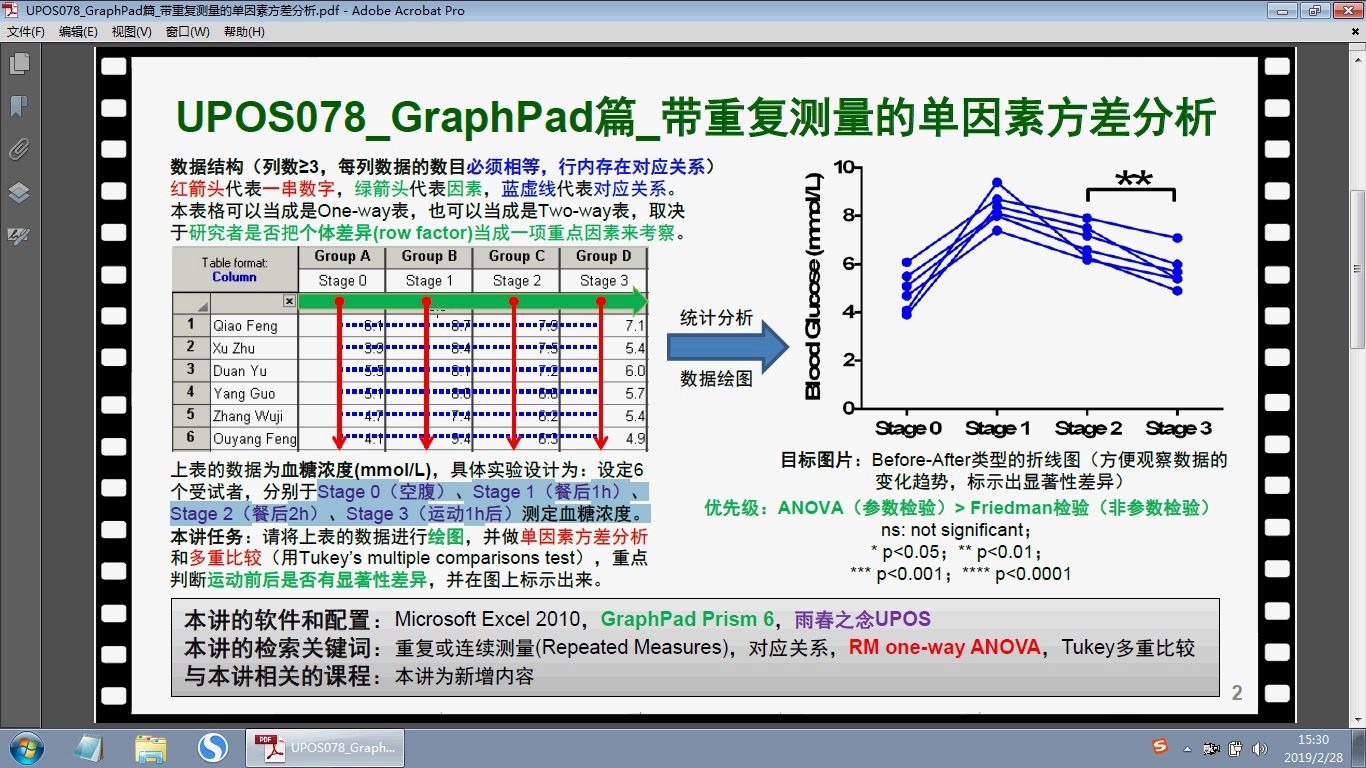Open the 窗口(W) menu
The width and height of the screenshot is (1366, 768).
pos(186,31)
